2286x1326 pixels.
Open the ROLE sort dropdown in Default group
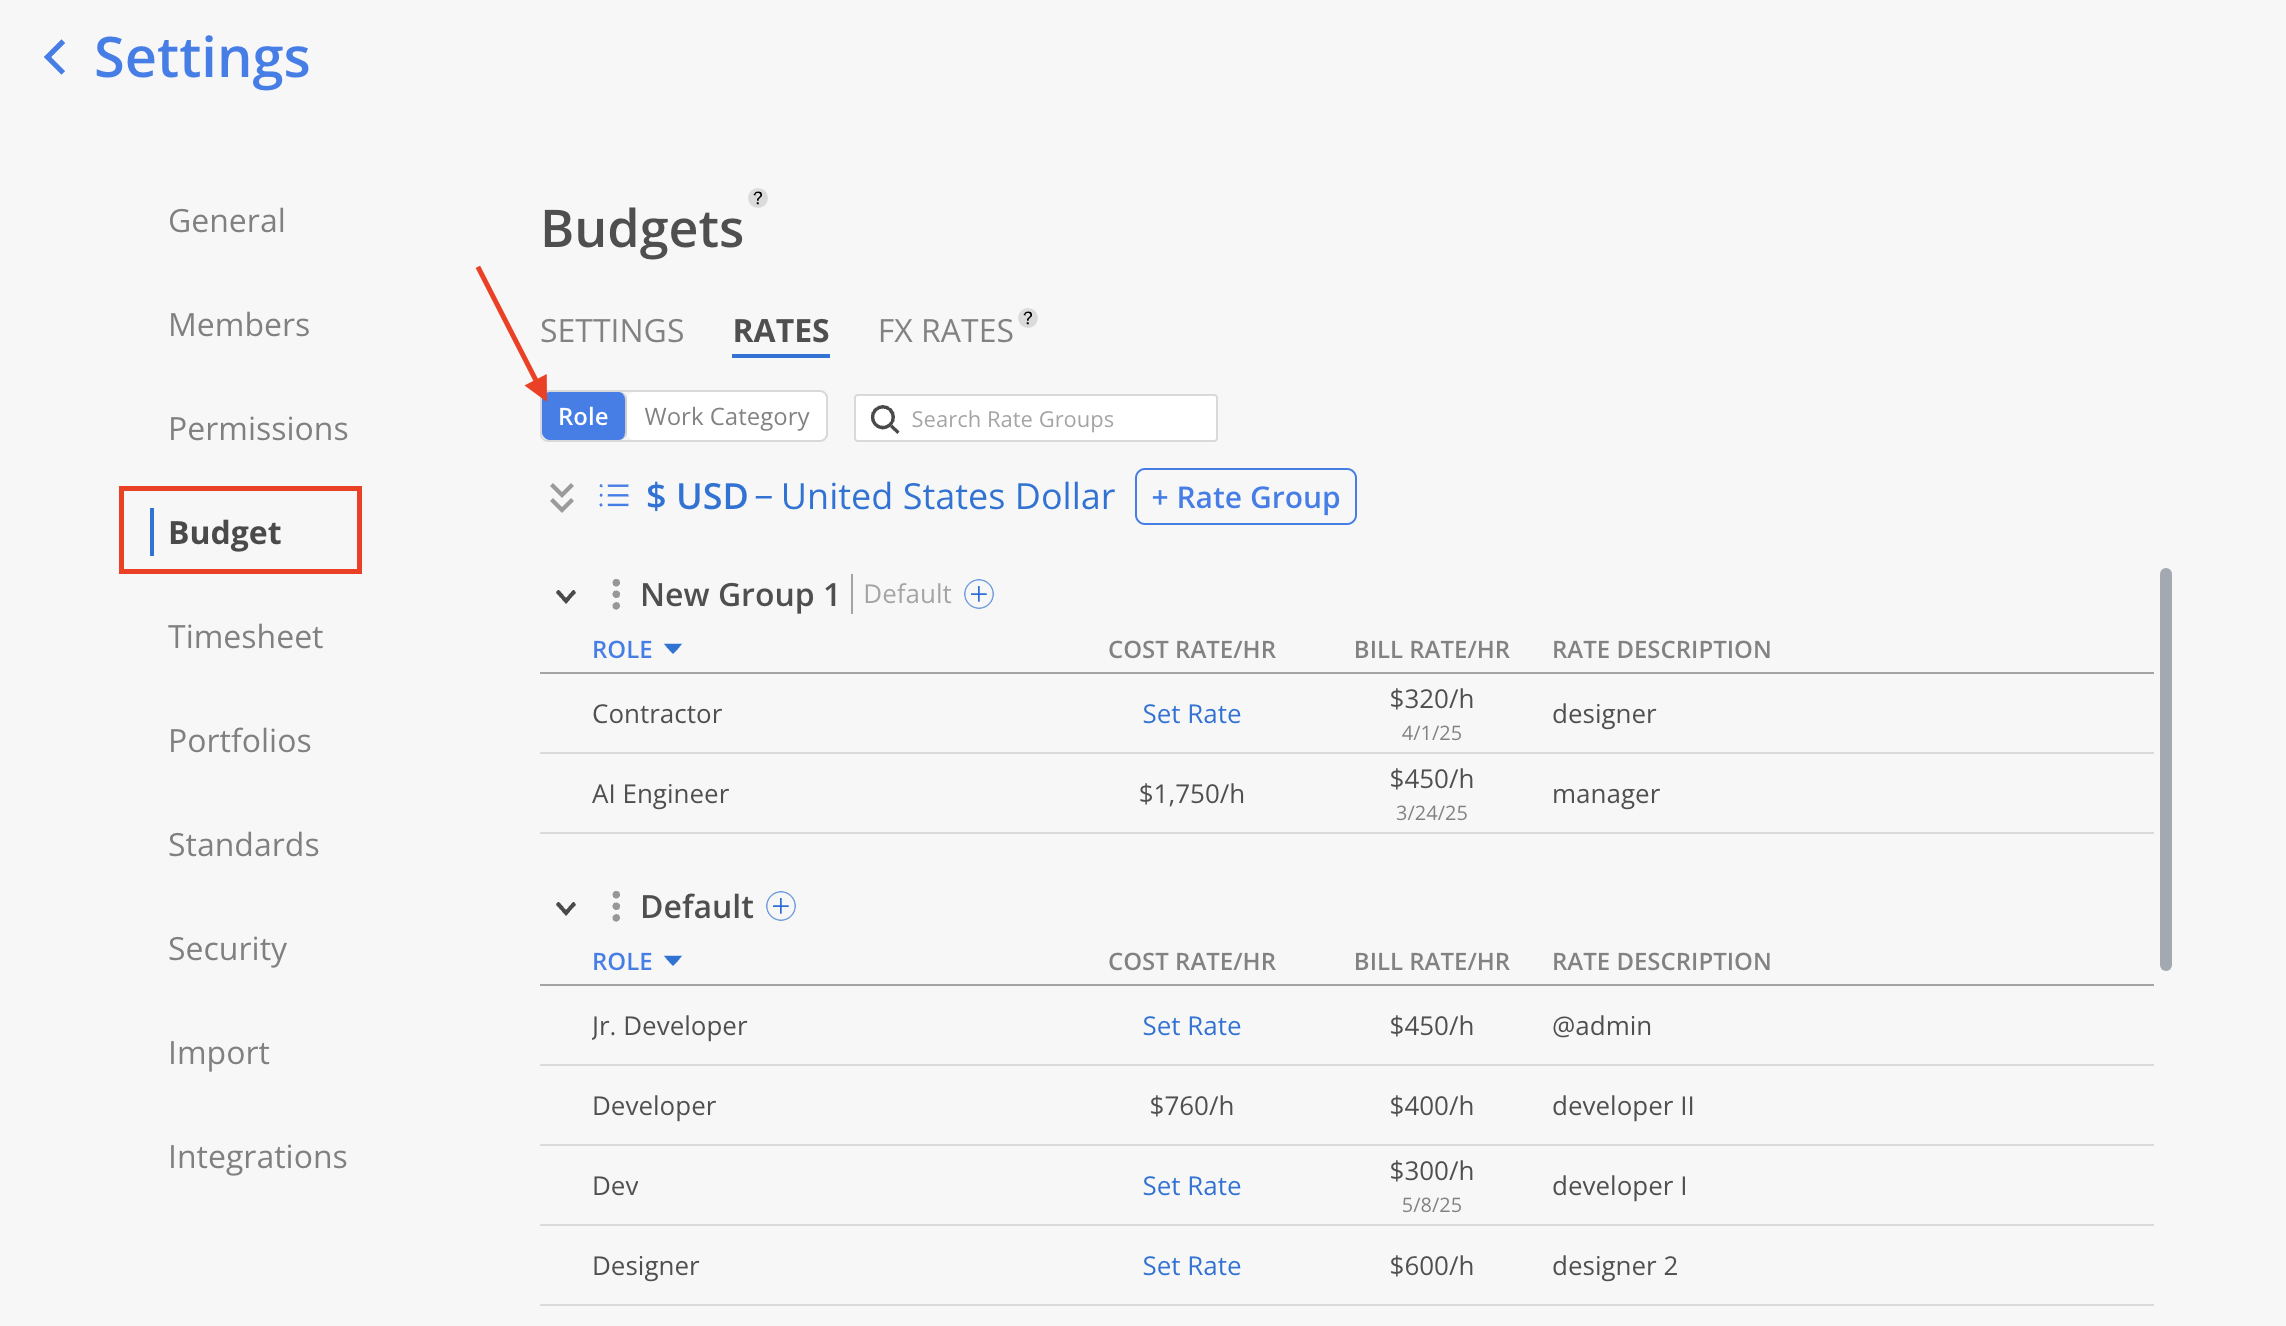(637, 961)
